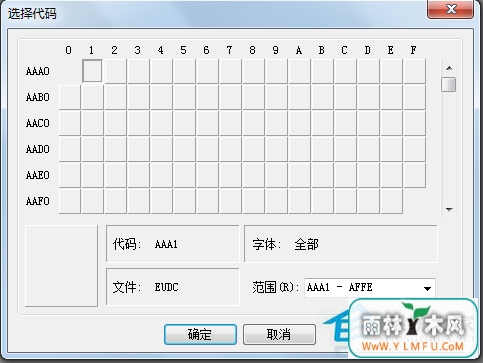Image resolution: width=483 pixels, height=363 pixels.
Task: Click the AAE0 row label
Action: pyautogui.click(x=38, y=175)
